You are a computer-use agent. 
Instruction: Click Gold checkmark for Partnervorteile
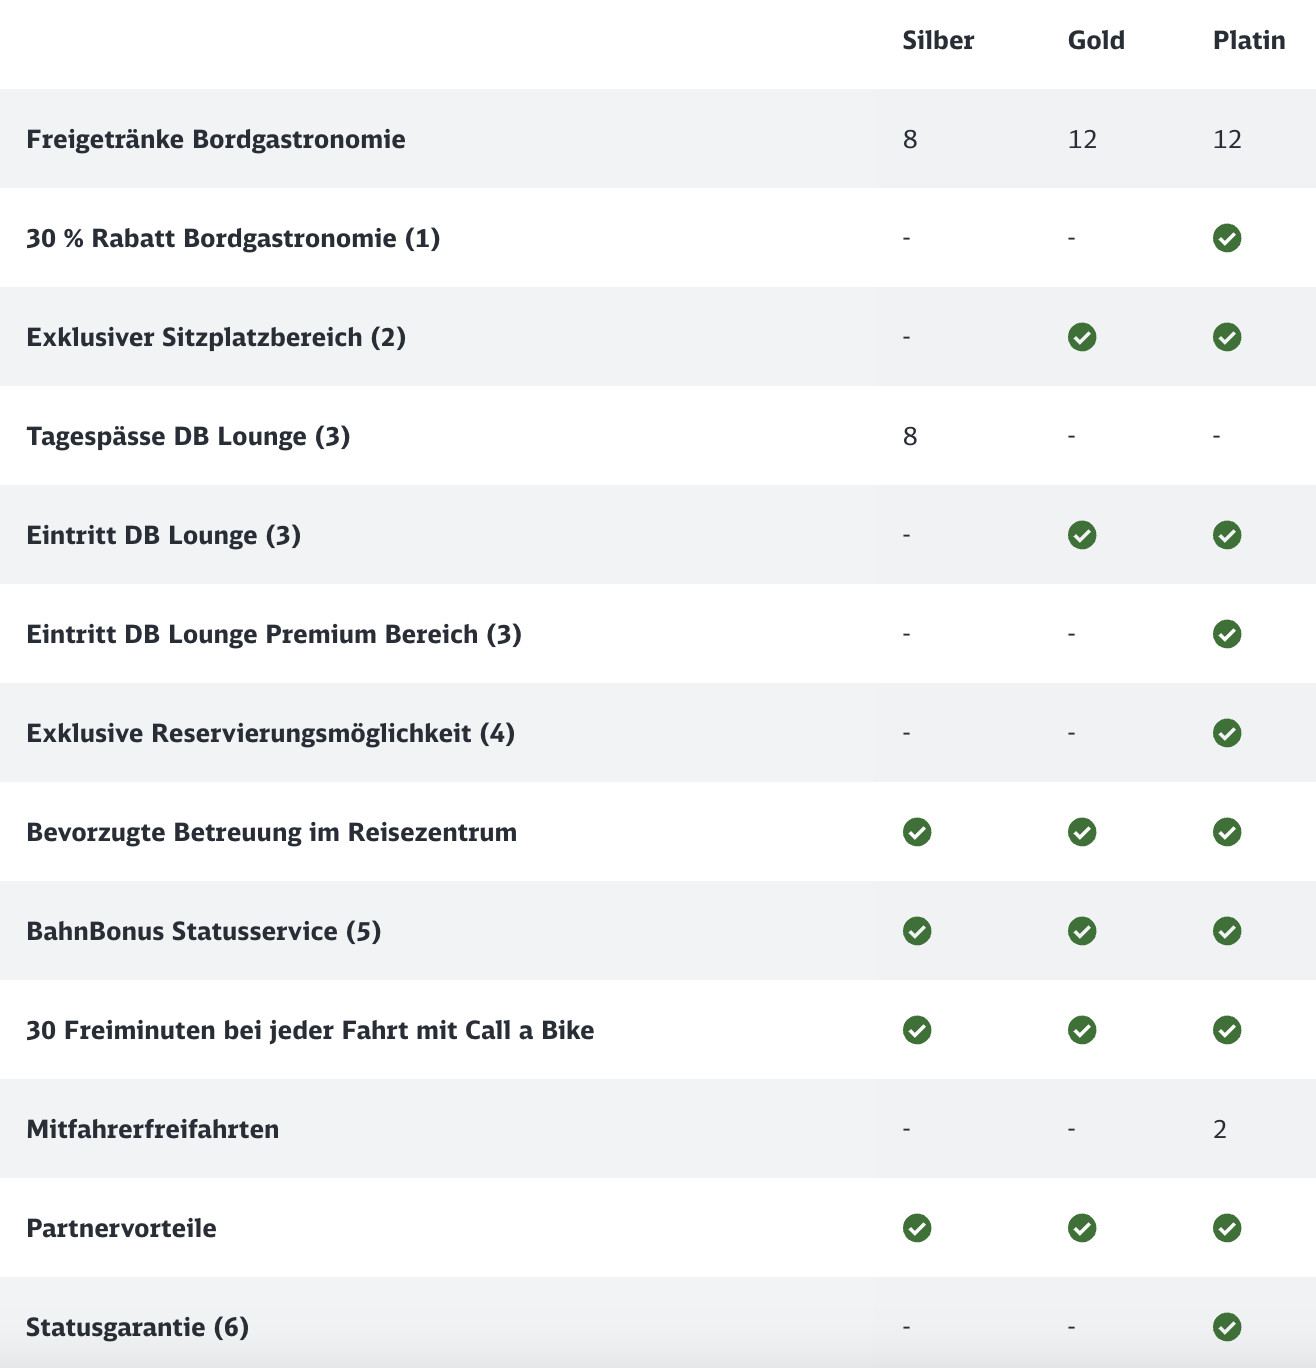[x=1082, y=1228]
